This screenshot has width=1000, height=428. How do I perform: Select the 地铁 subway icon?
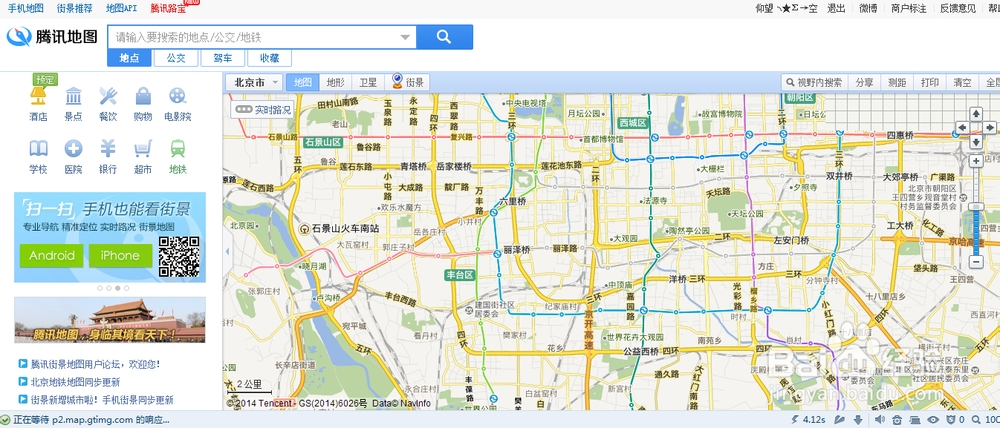click(x=177, y=149)
